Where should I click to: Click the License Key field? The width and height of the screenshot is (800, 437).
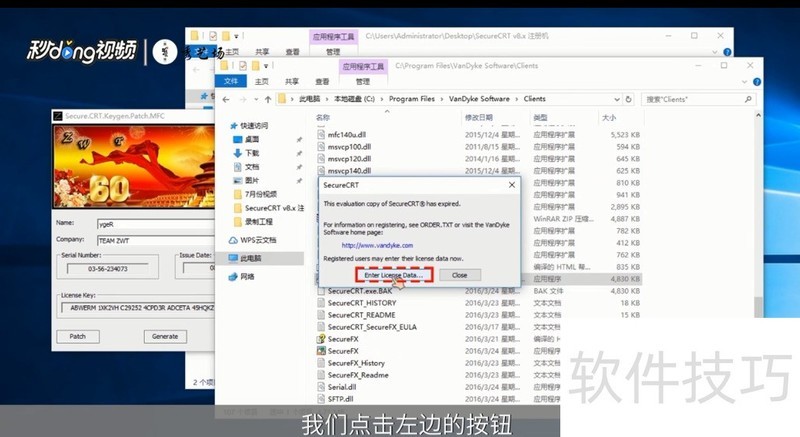pos(138,308)
